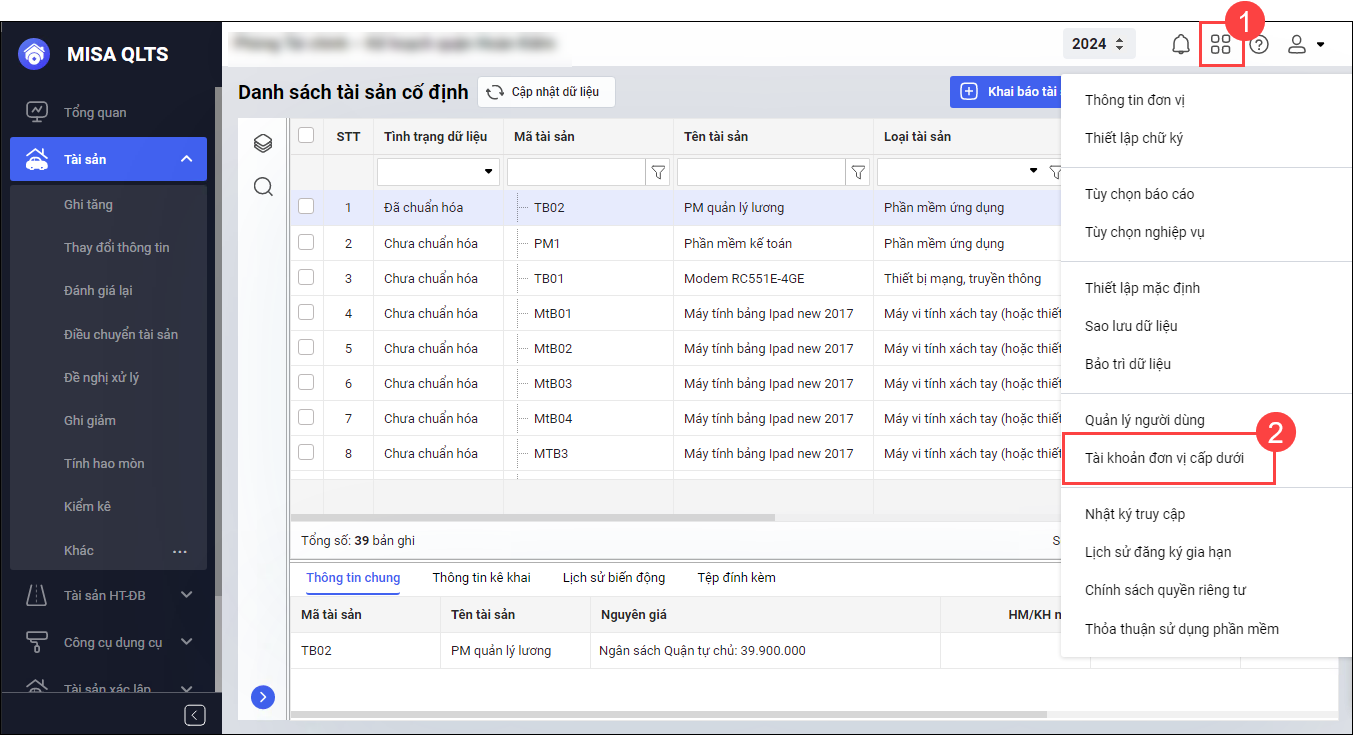Click the Tài sản HT-ĐB road icon

pos(37,595)
